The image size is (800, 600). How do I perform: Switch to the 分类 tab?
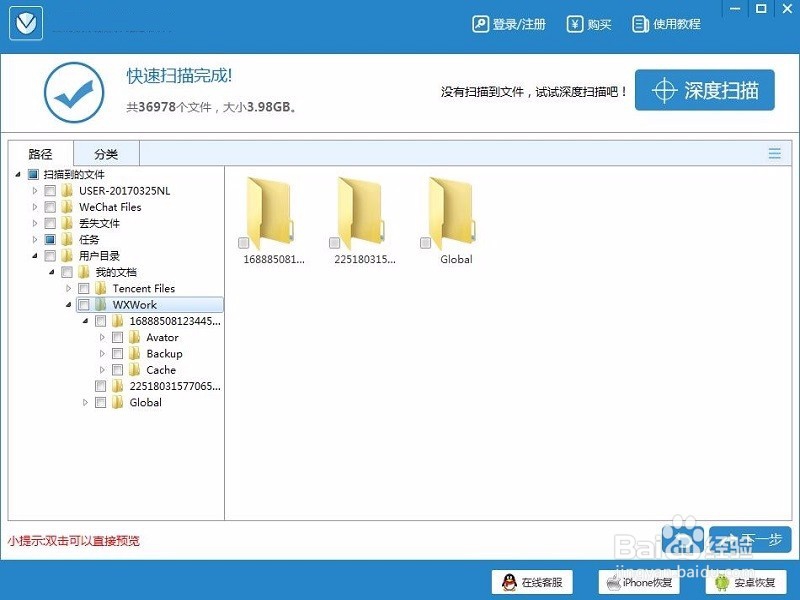pyautogui.click(x=106, y=153)
